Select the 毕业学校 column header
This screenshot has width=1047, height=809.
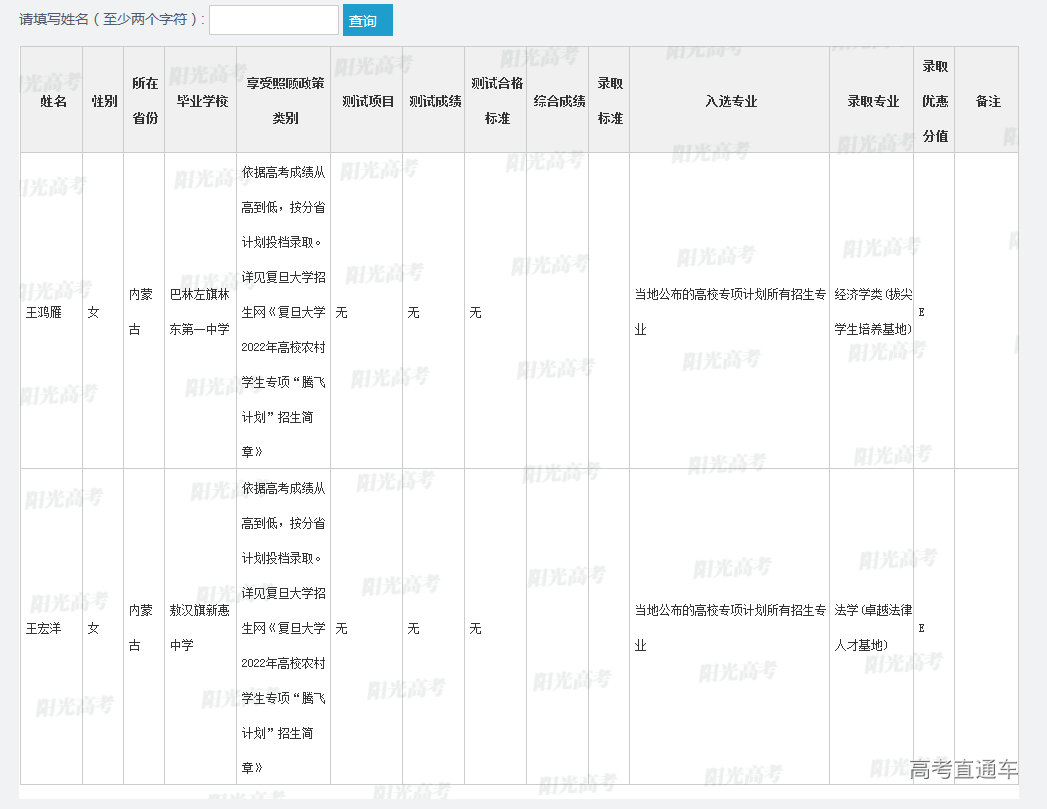202,101
